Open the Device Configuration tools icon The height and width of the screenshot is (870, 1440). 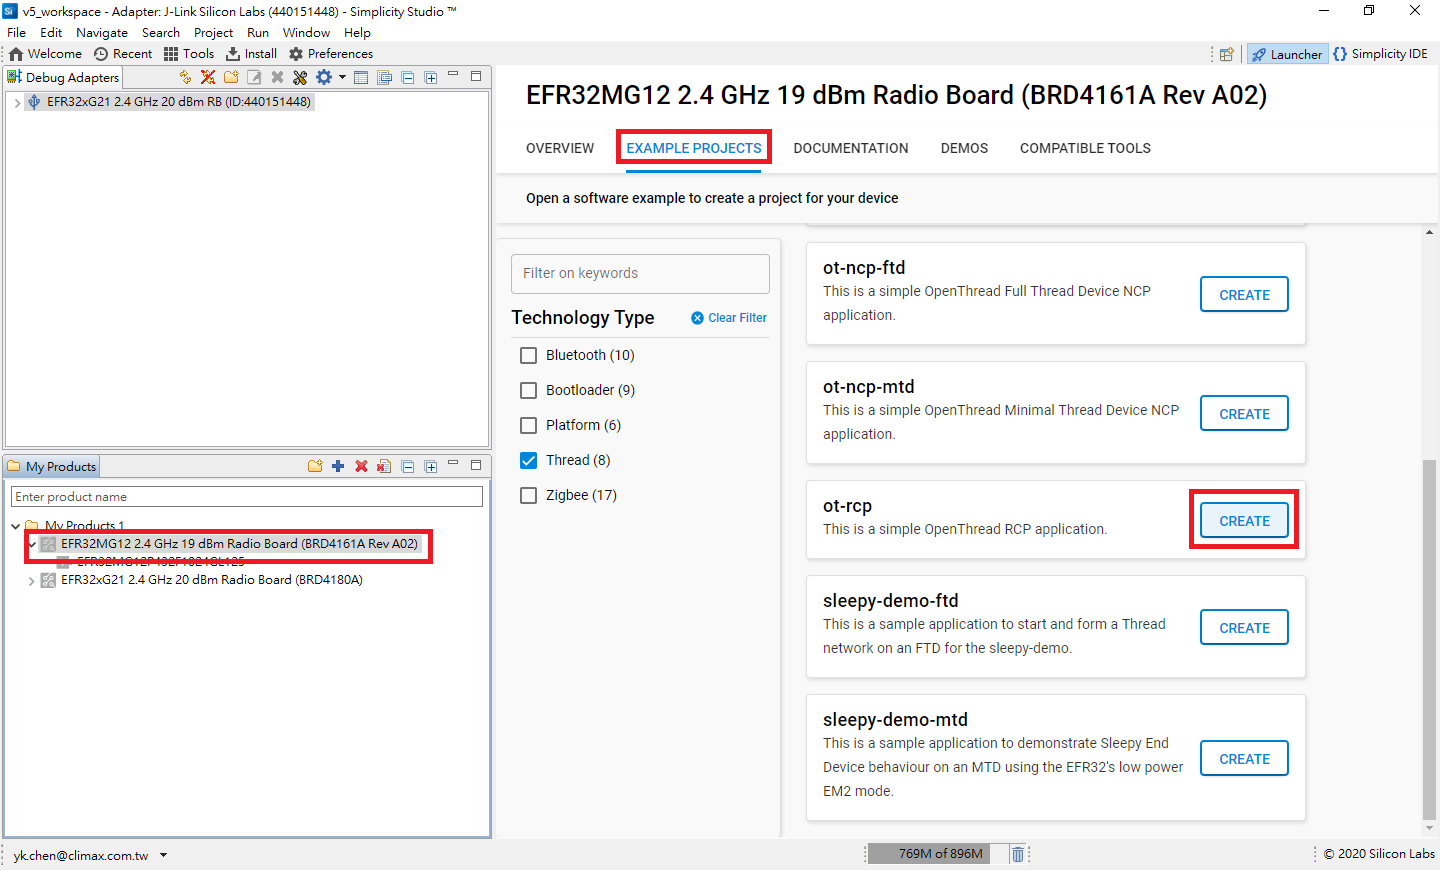point(300,77)
